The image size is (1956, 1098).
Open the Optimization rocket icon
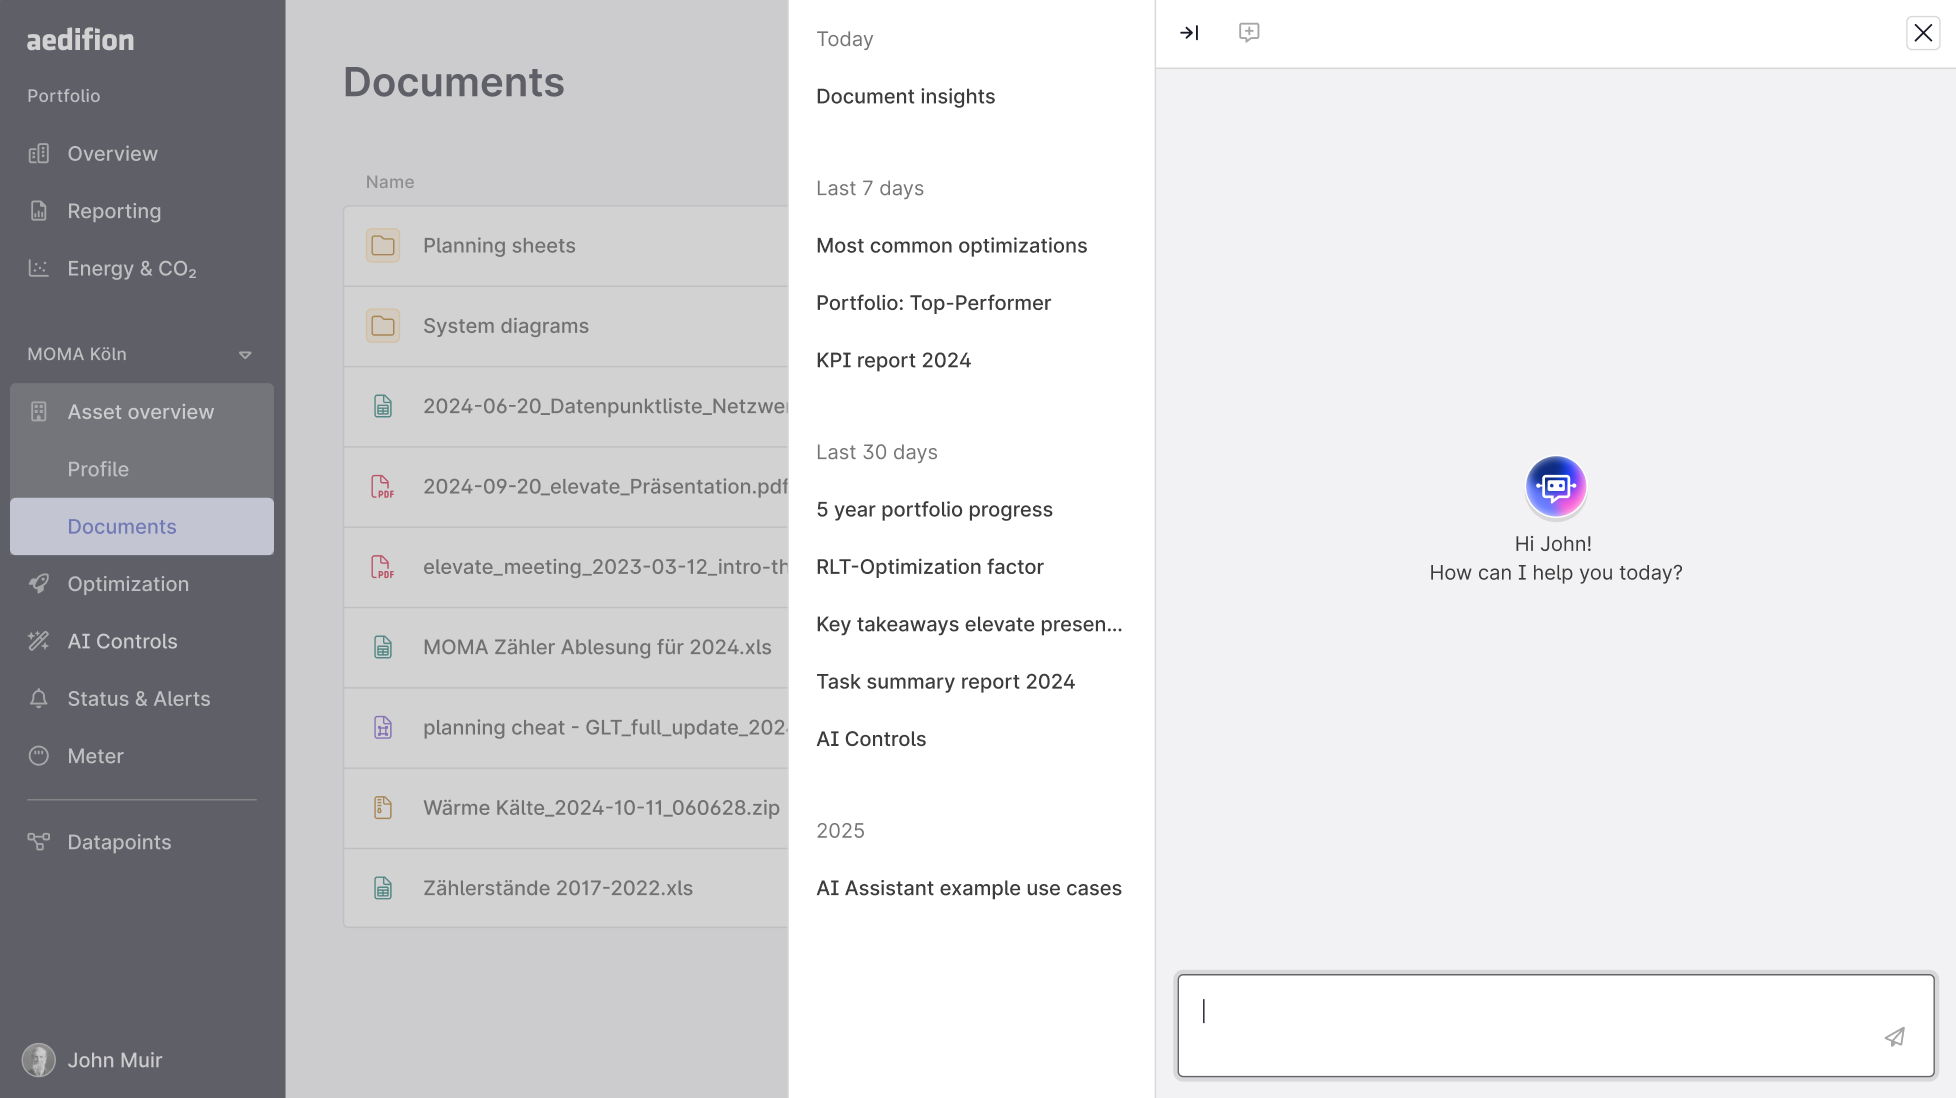39,584
